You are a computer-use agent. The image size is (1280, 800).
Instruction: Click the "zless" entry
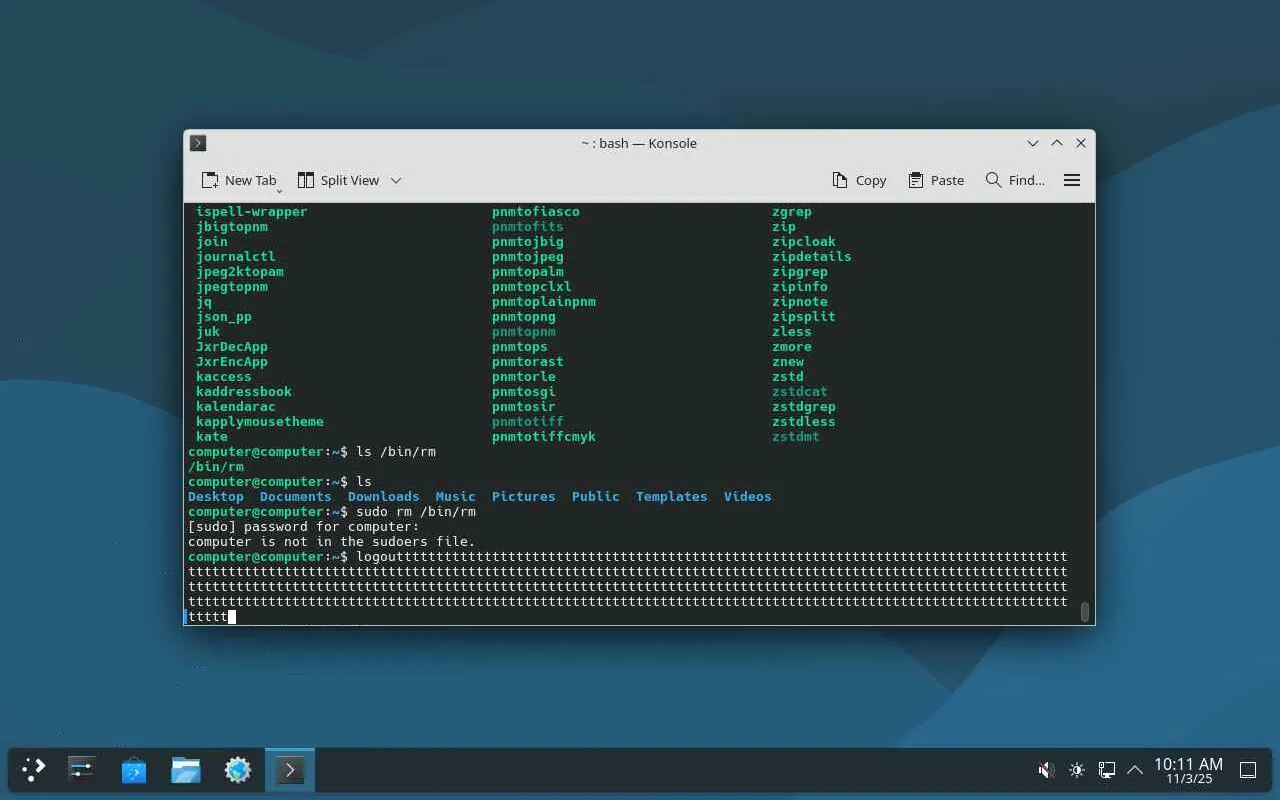[x=792, y=332]
